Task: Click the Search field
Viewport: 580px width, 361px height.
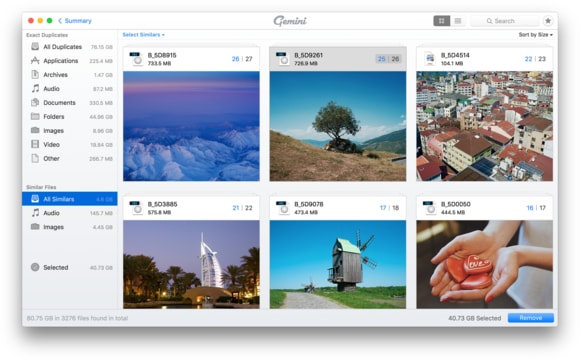Action: click(x=505, y=21)
